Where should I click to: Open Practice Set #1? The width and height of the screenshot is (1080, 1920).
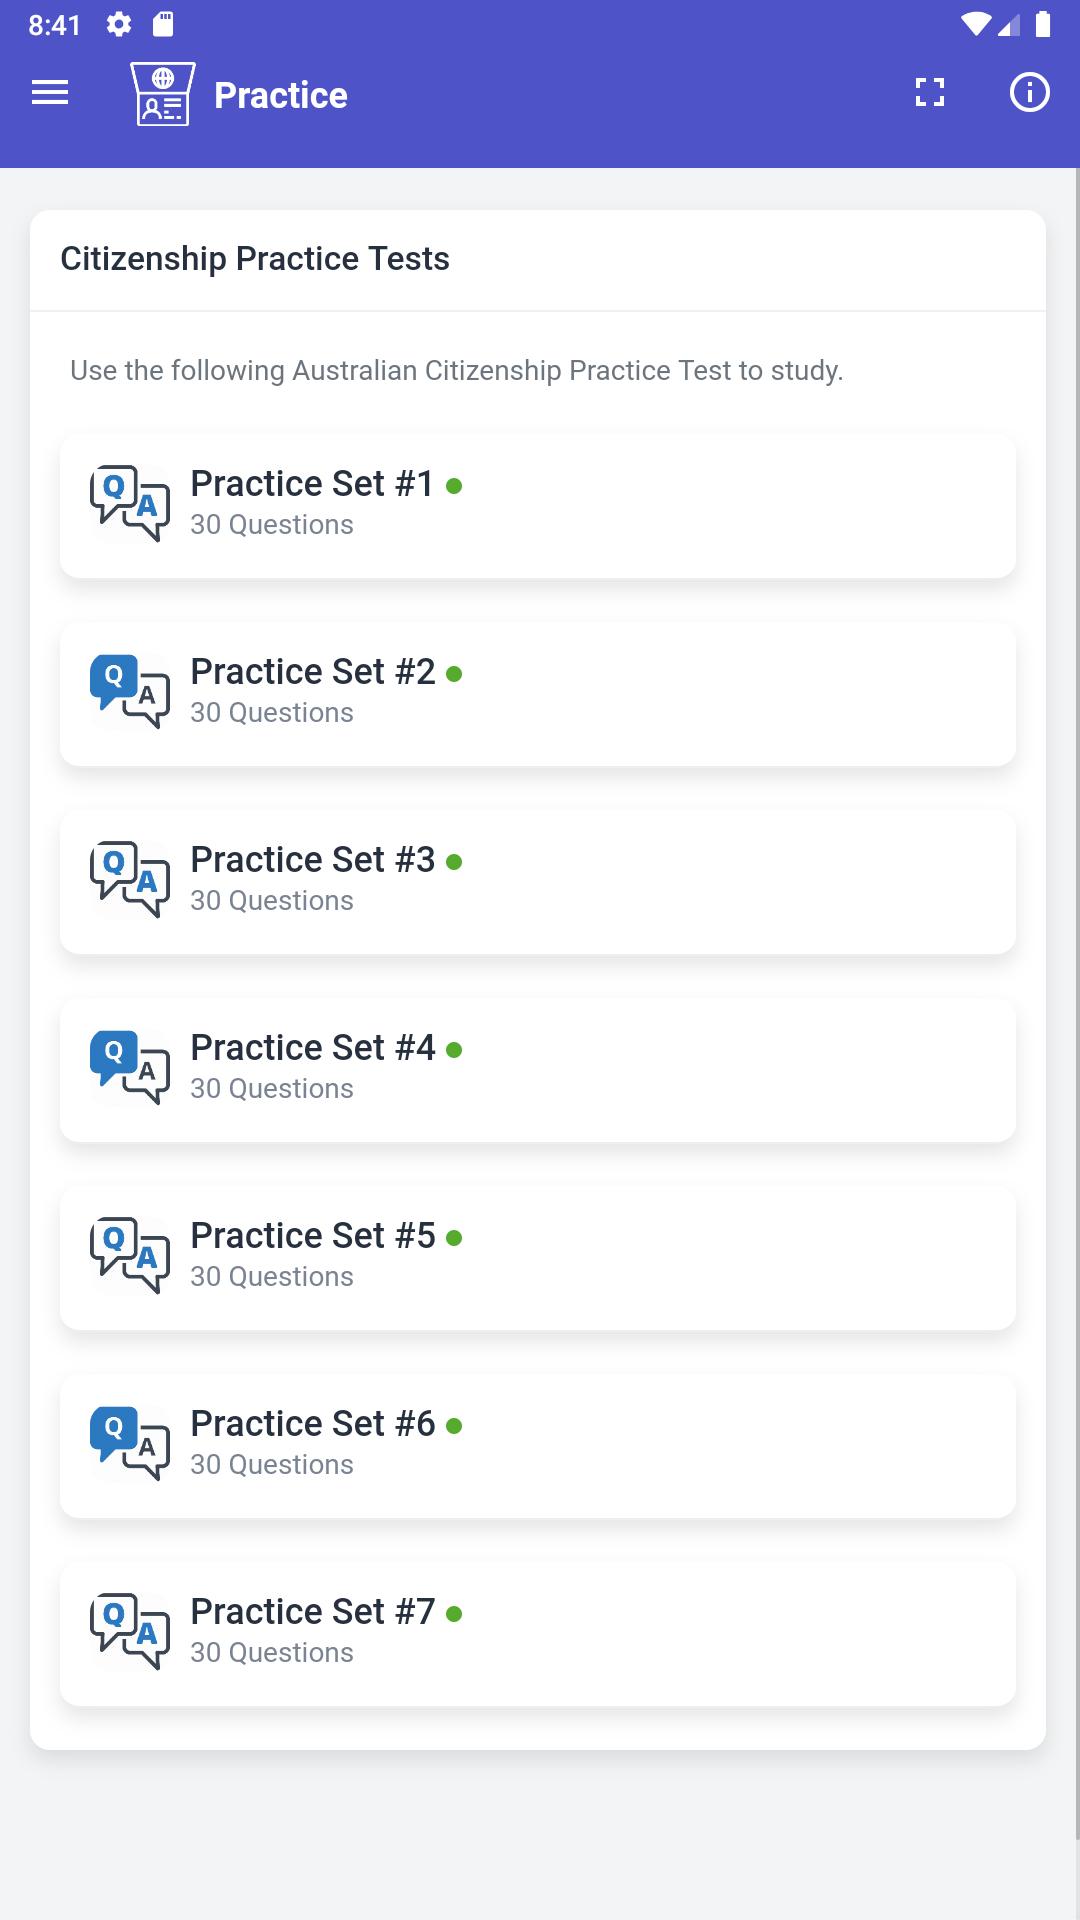coord(538,506)
